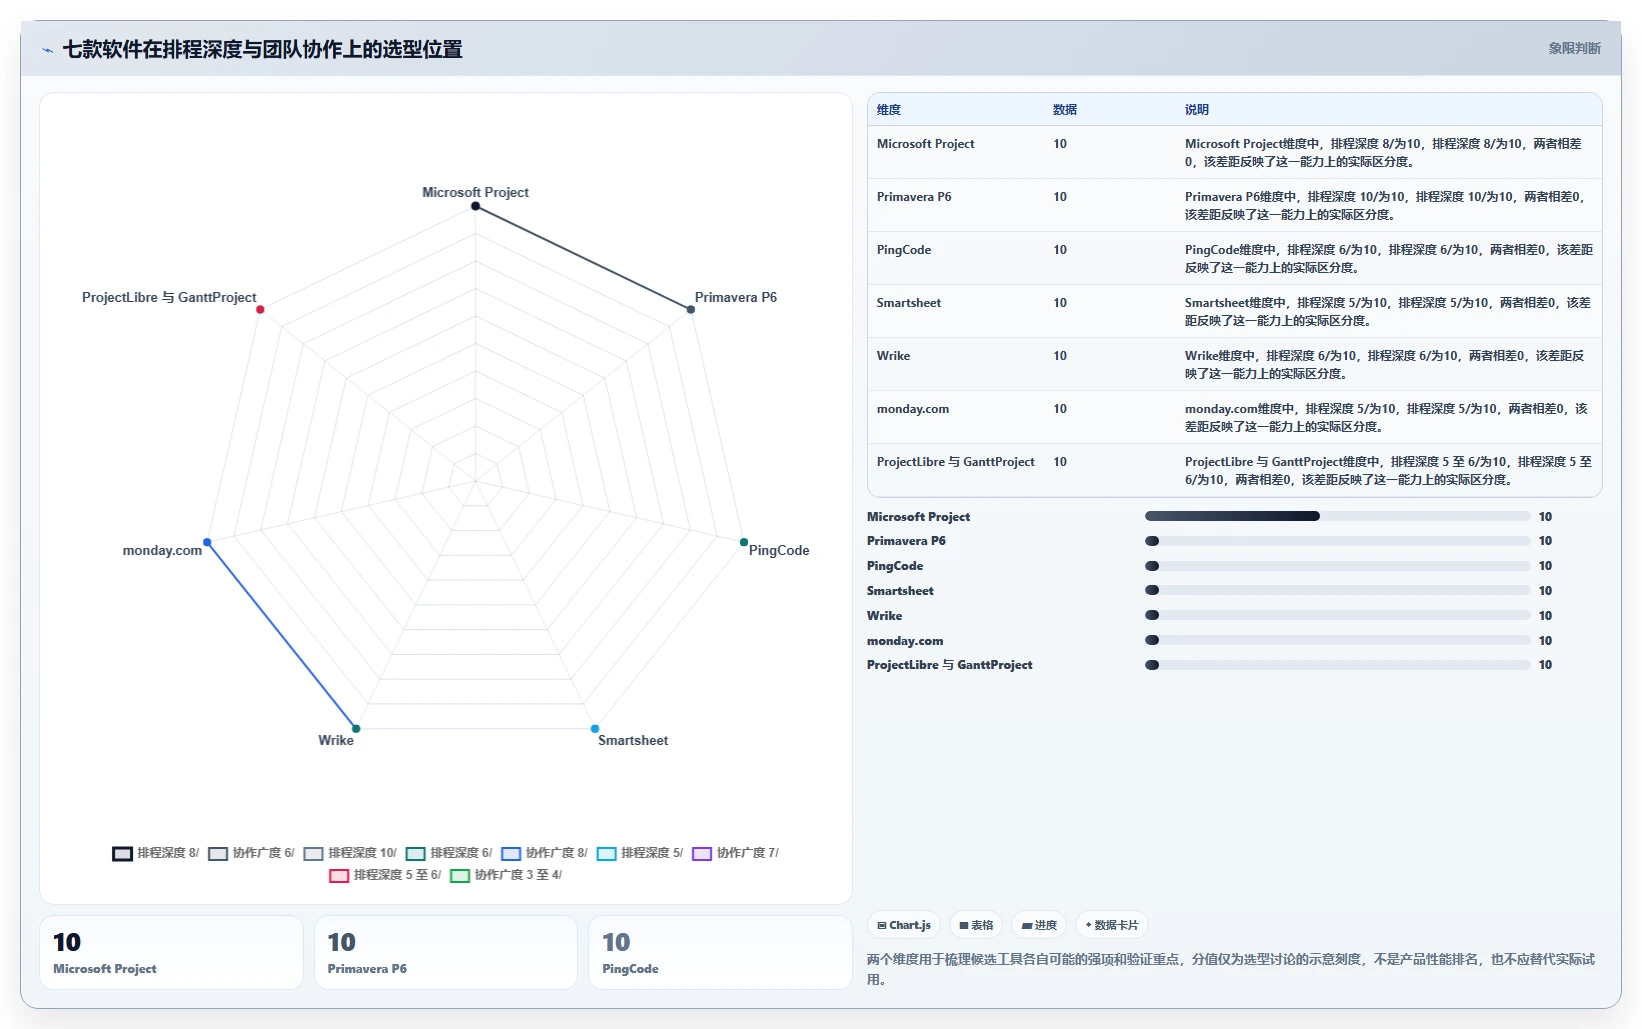
Task: Click the Wrike label in the progress list
Action: (884, 616)
